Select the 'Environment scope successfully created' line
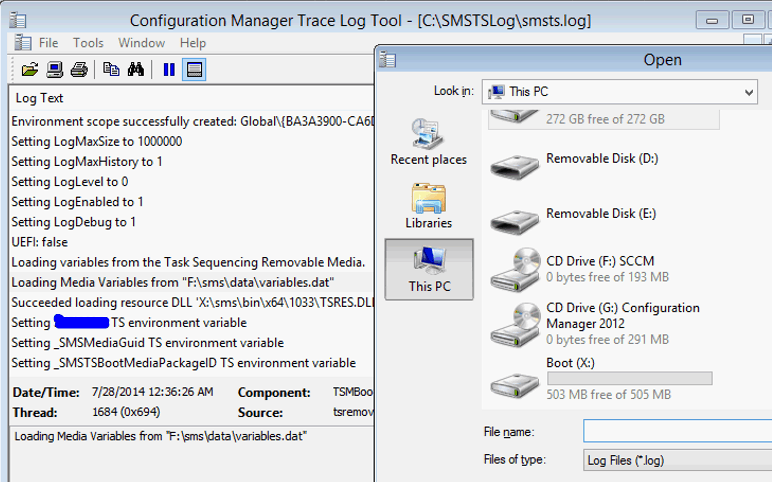This screenshot has width=772, height=482. (x=192, y=122)
